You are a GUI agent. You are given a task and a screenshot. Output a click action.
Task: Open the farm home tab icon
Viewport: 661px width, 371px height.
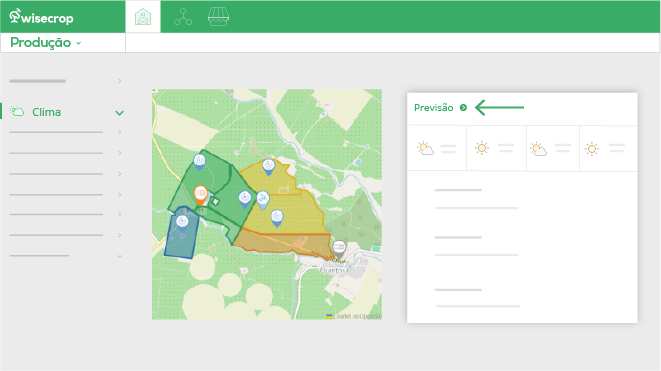[143, 17]
